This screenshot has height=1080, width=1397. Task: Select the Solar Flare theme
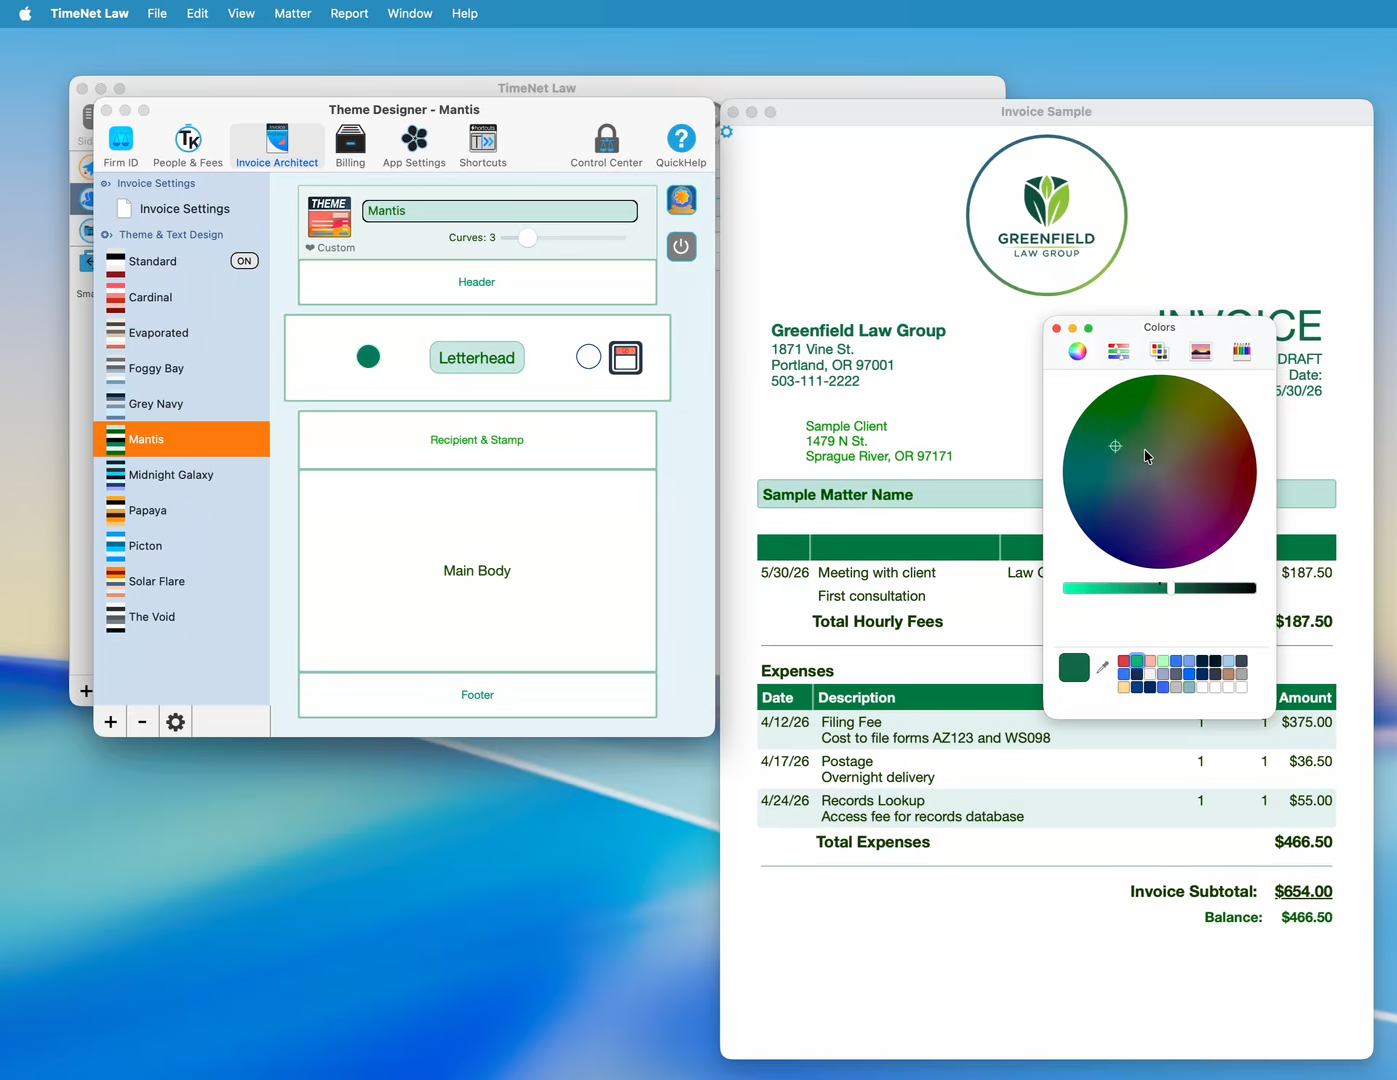(182, 581)
